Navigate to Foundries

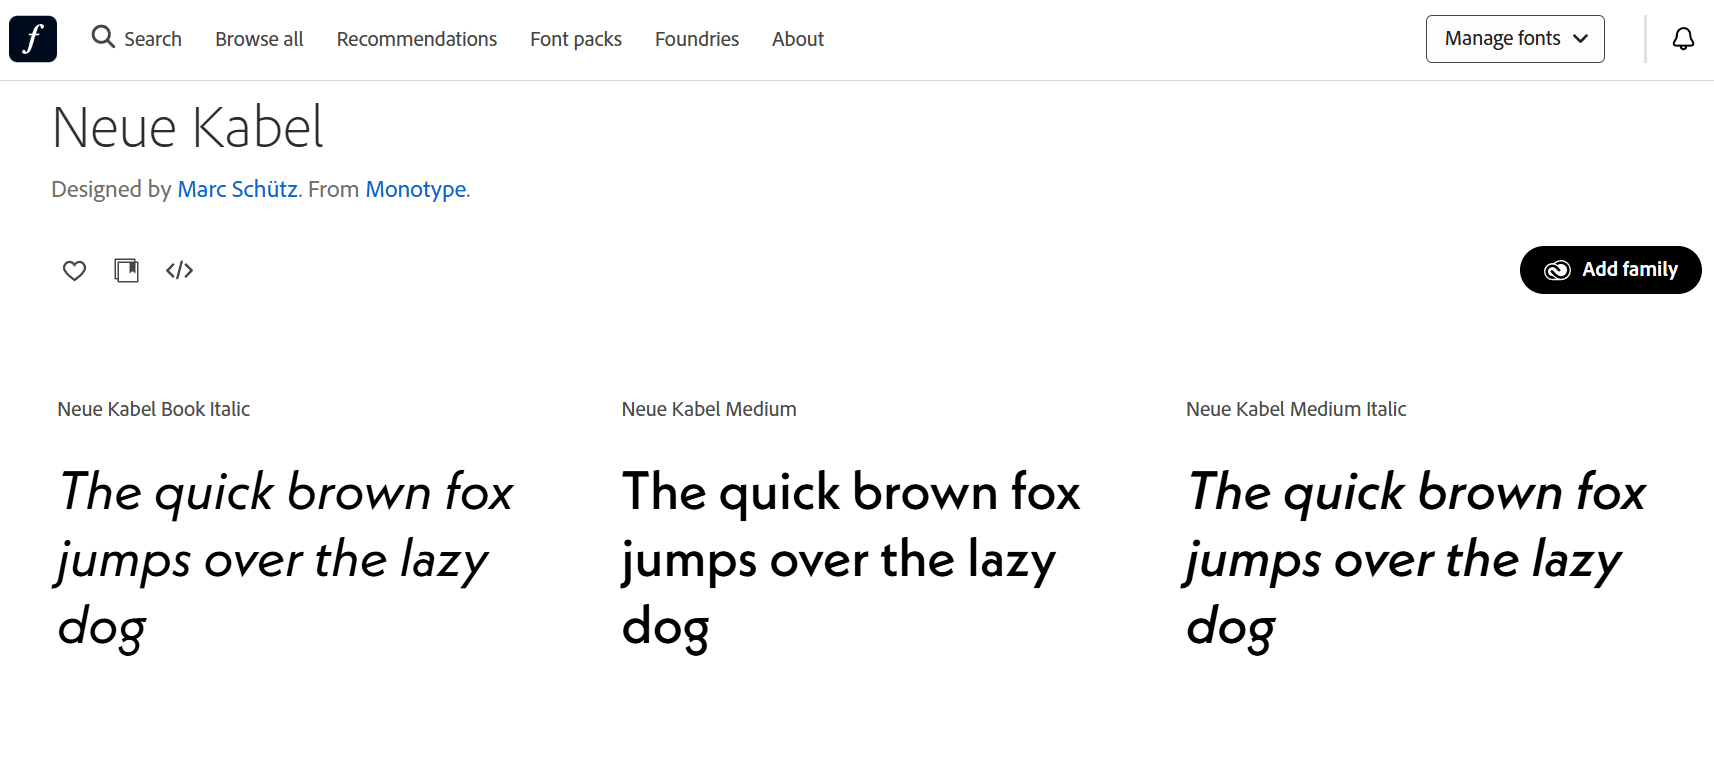(696, 39)
